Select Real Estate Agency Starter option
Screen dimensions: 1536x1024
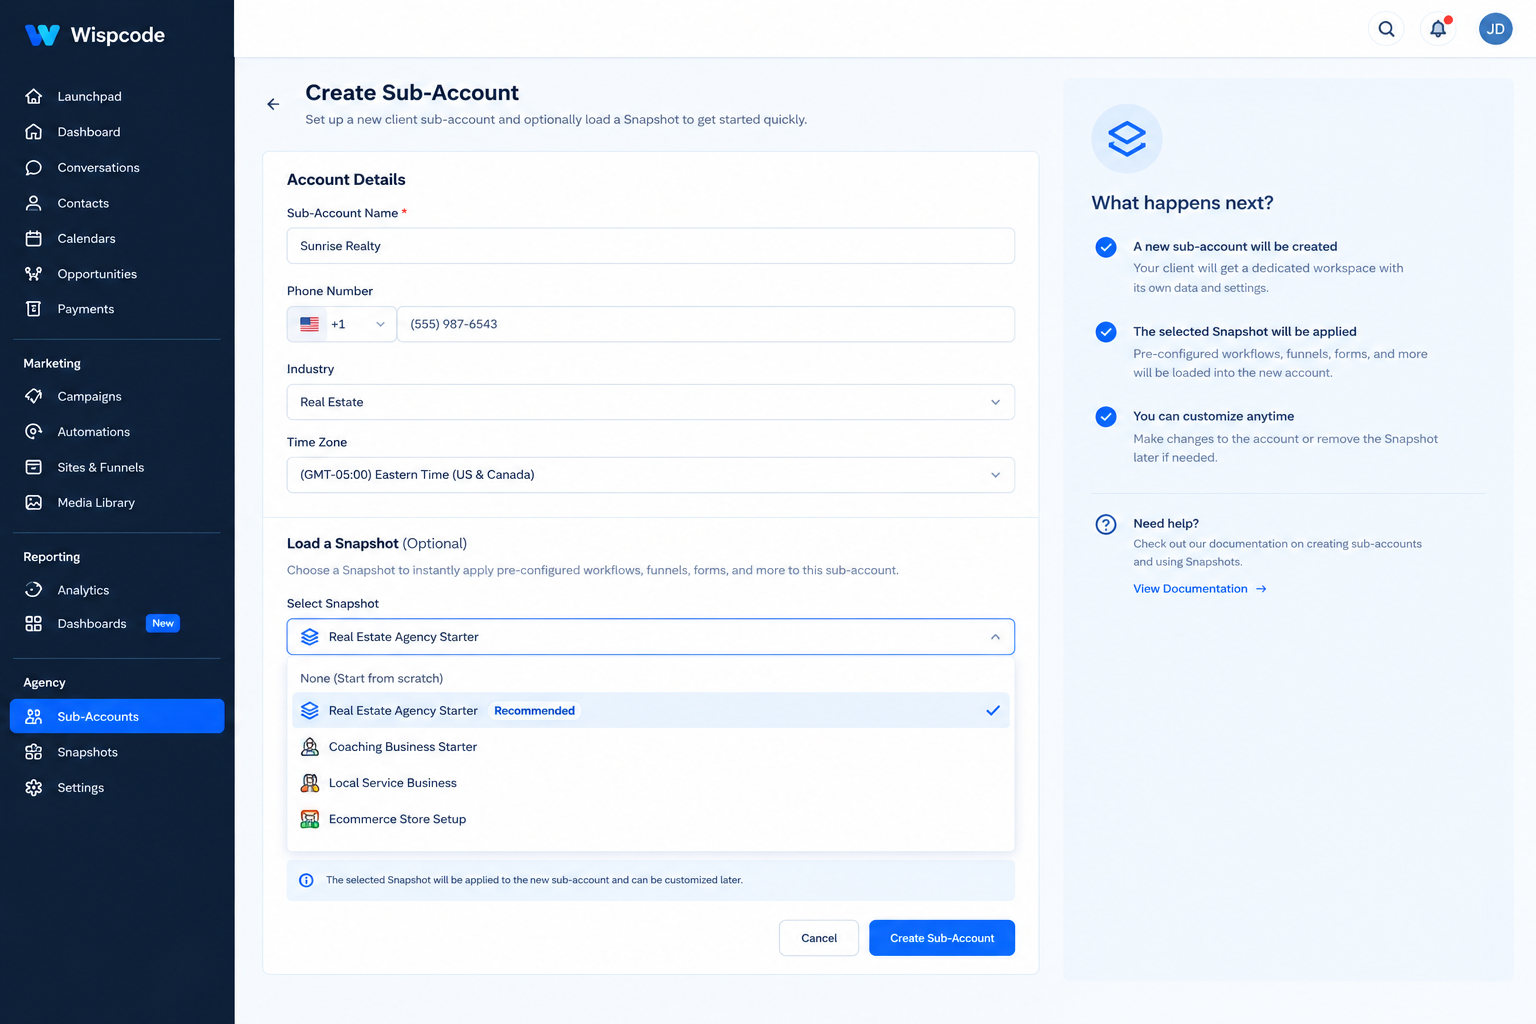[651, 711]
